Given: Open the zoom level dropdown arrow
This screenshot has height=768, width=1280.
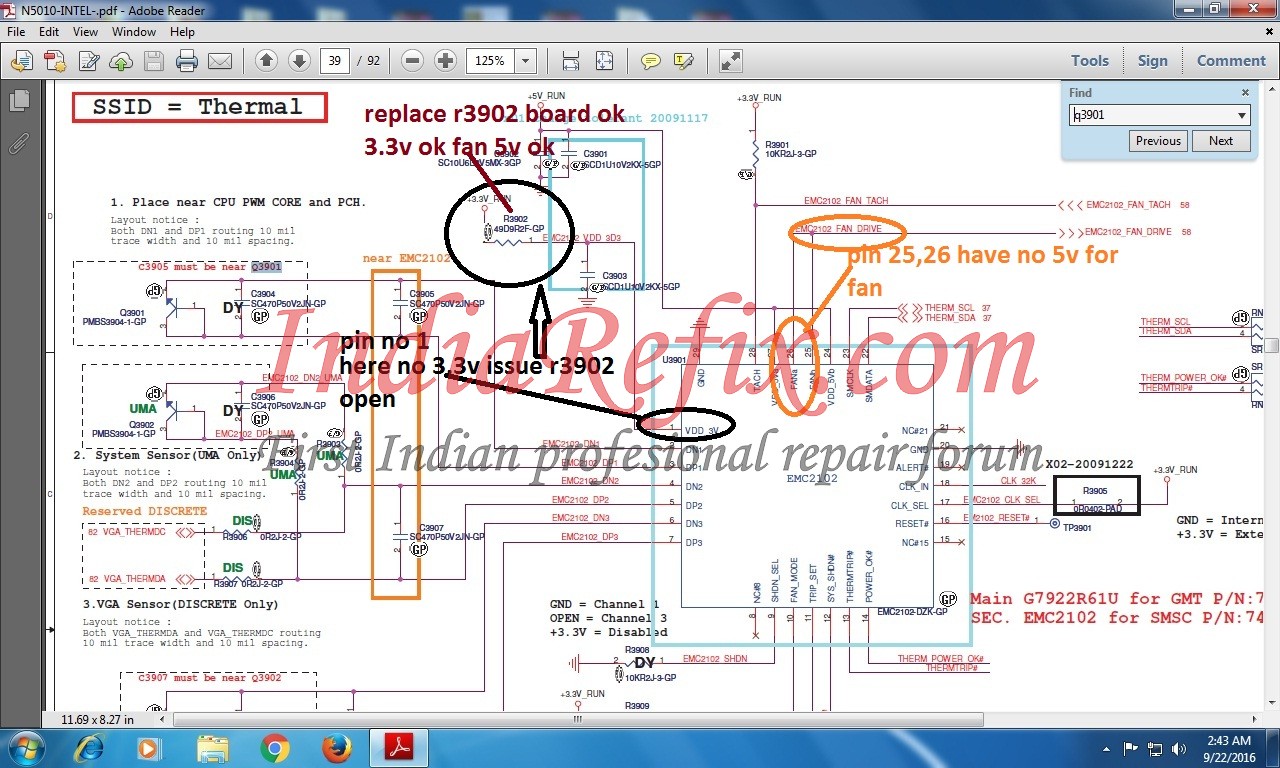Looking at the screenshot, I should (x=526, y=61).
